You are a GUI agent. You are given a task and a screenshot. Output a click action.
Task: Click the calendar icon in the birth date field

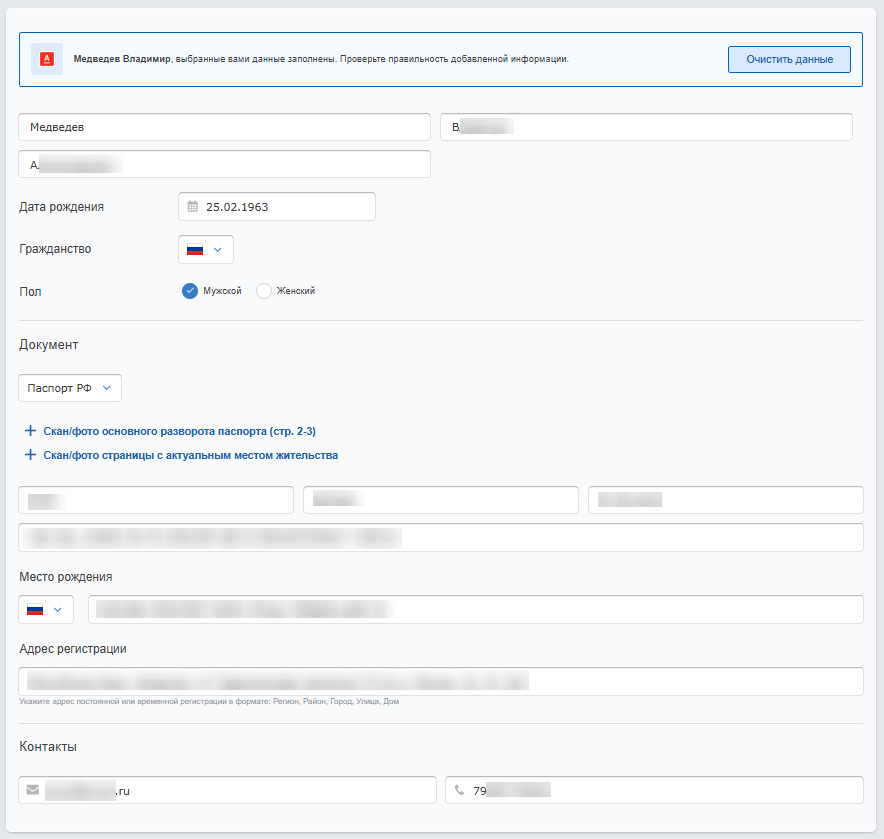tap(193, 206)
